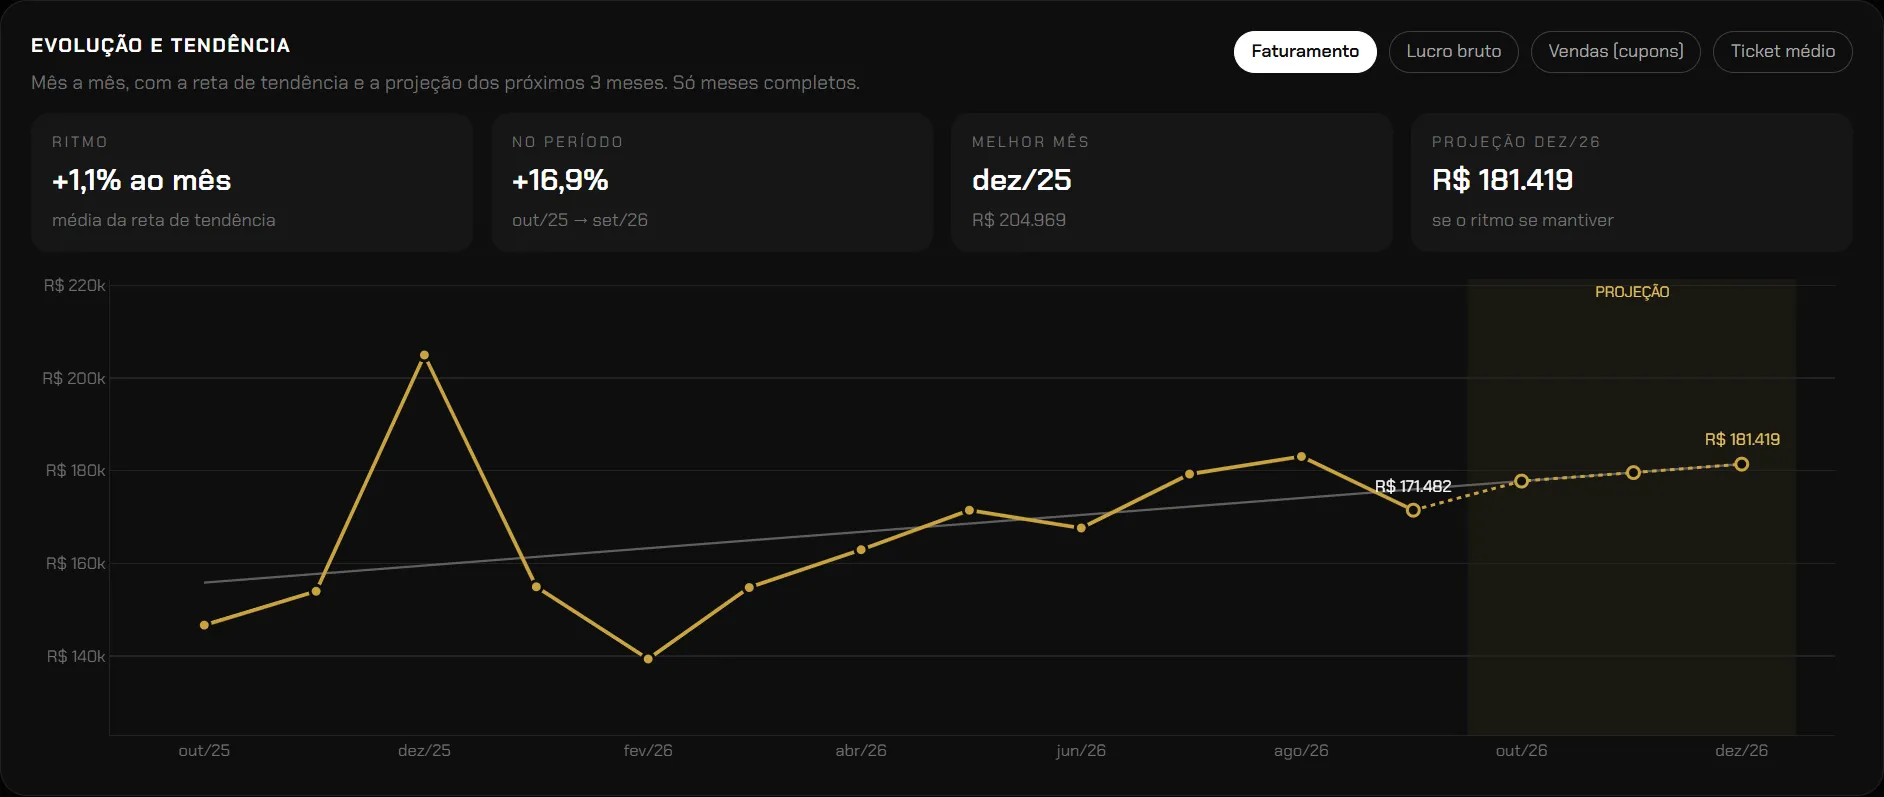Switch to Lucro bruto view
The height and width of the screenshot is (797, 1884).
click(x=1453, y=51)
